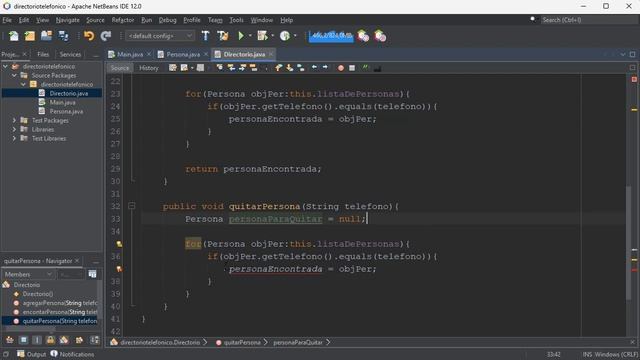640x360 pixels.
Task: Click the Save All toolbar icon
Action: [x=63, y=36]
